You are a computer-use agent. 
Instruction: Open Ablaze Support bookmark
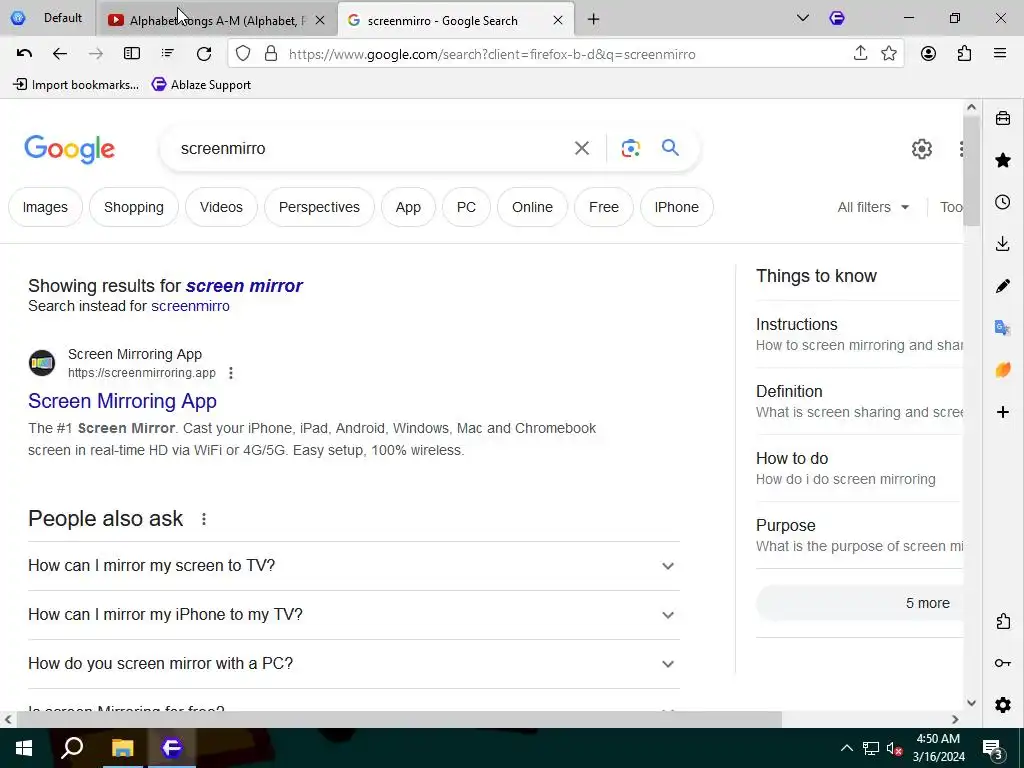201,84
